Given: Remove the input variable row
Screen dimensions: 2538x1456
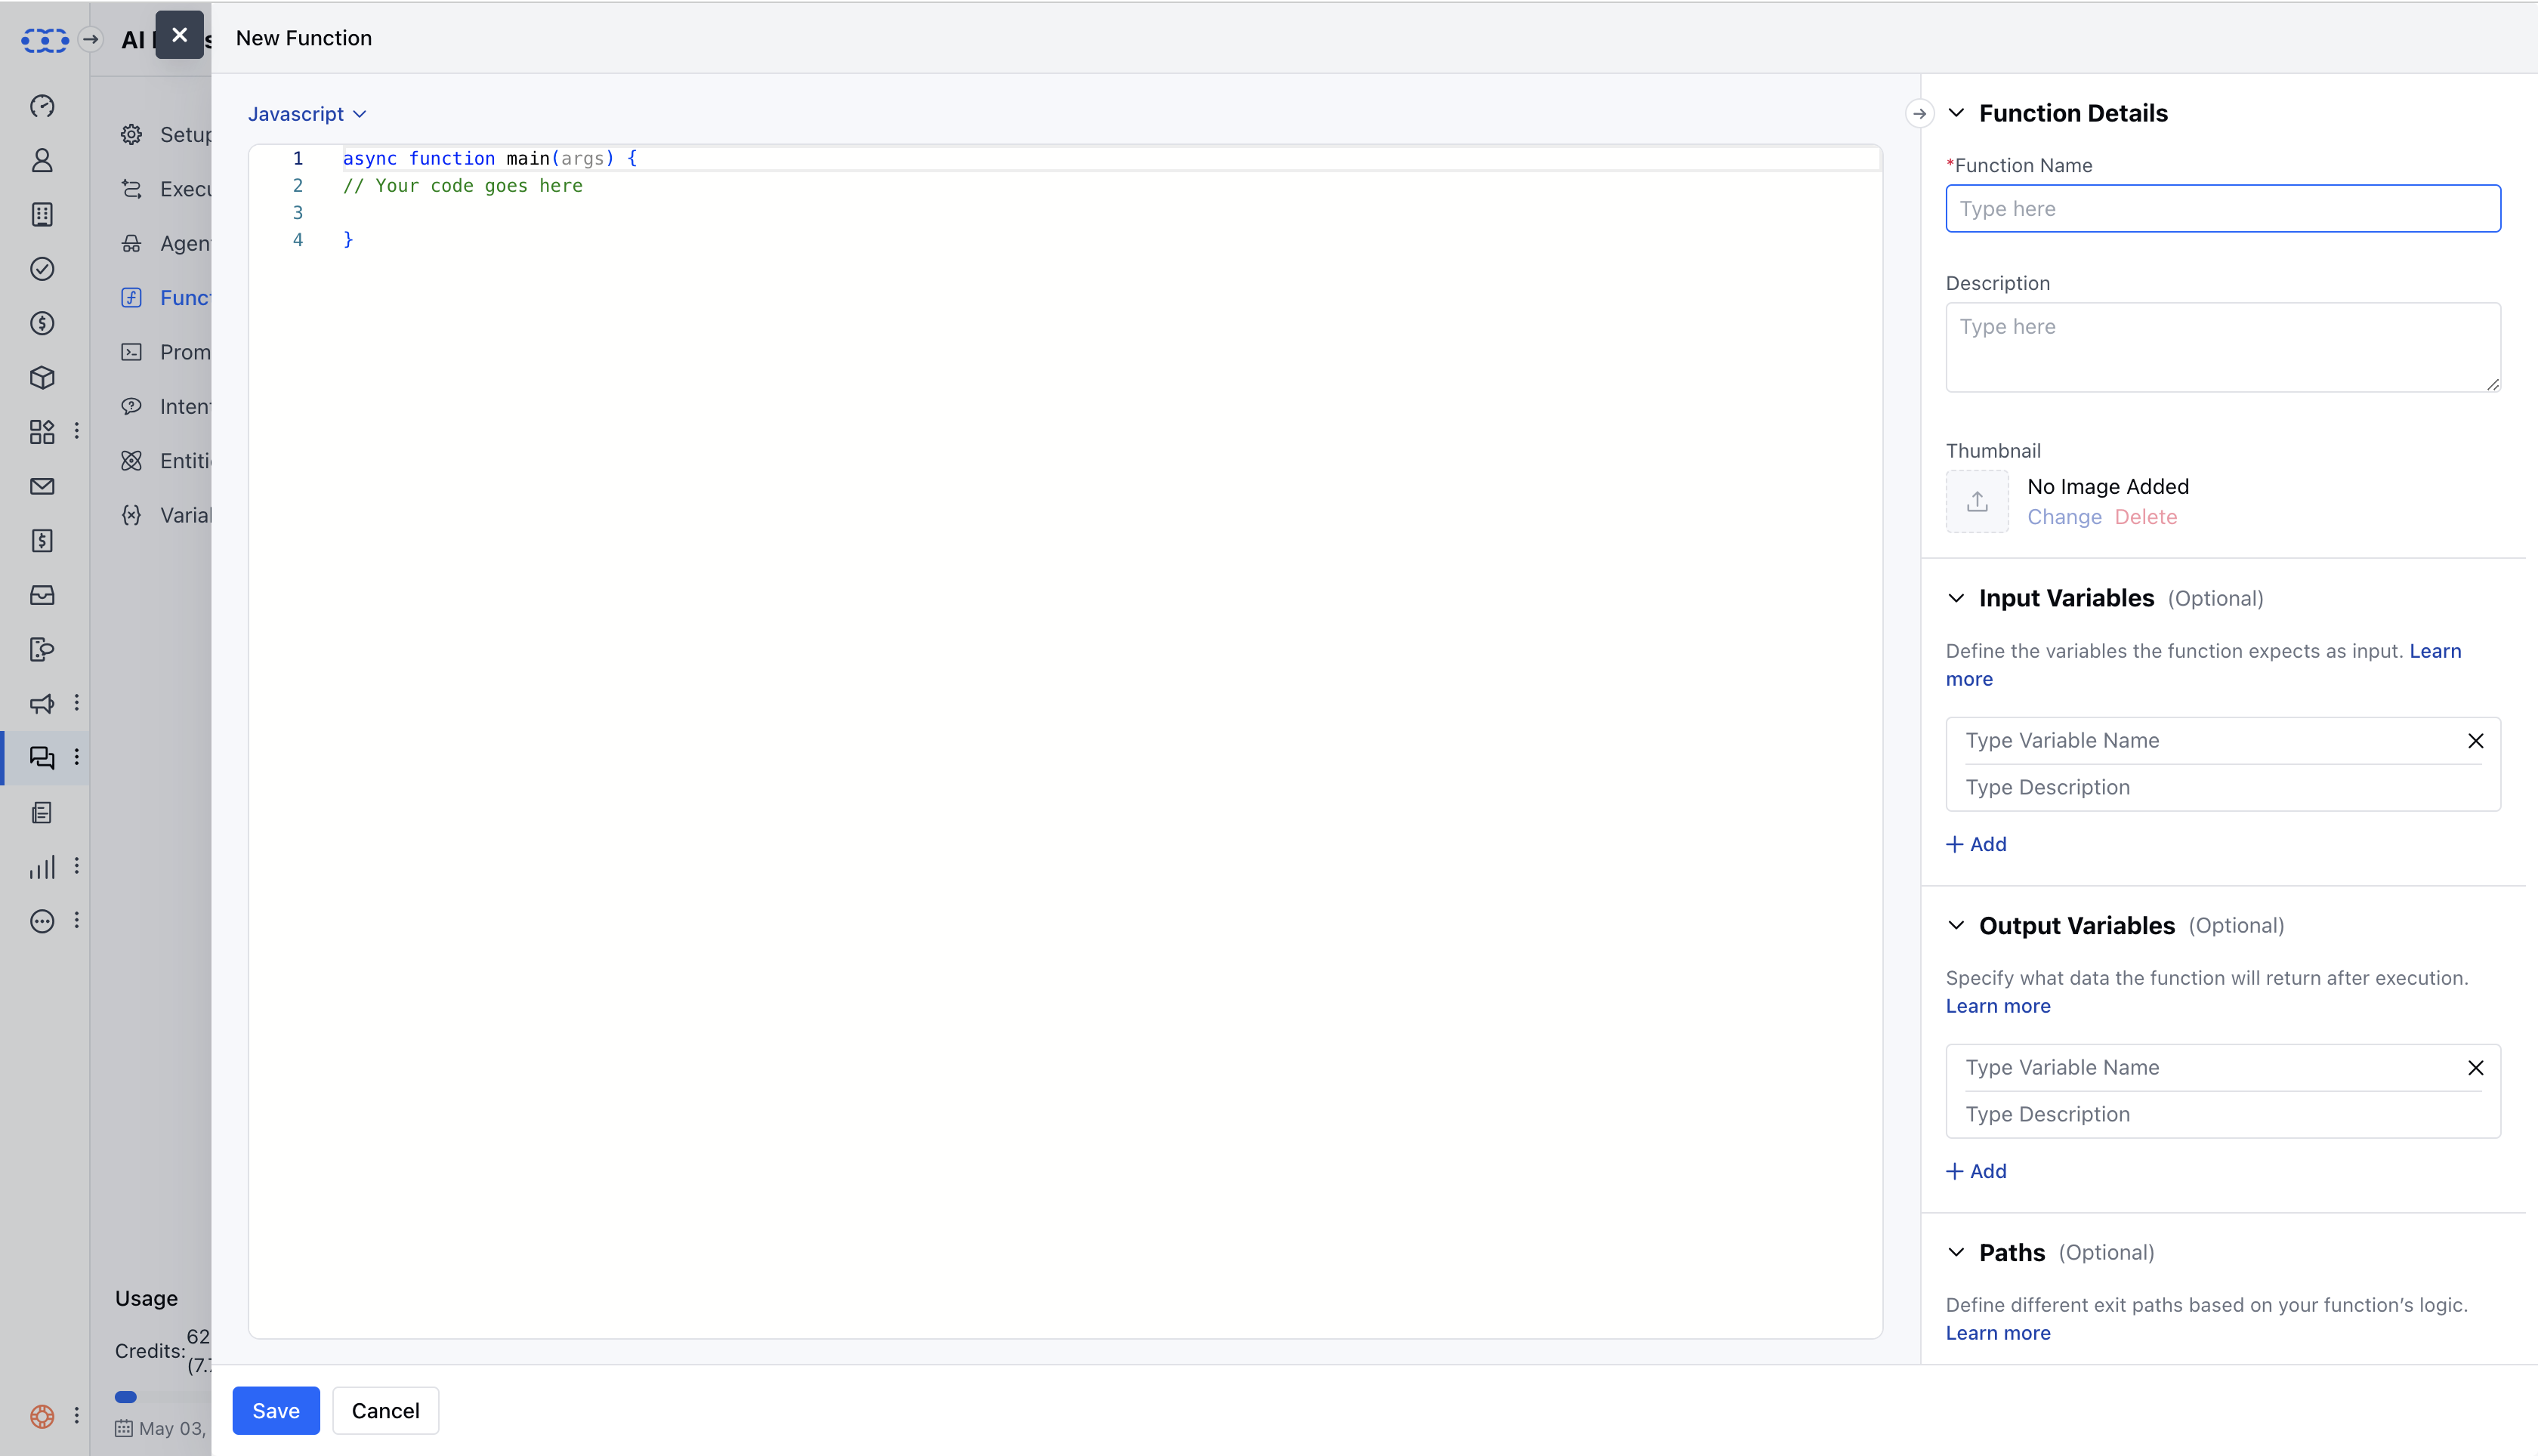Looking at the screenshot, I should coord(2475,741).
